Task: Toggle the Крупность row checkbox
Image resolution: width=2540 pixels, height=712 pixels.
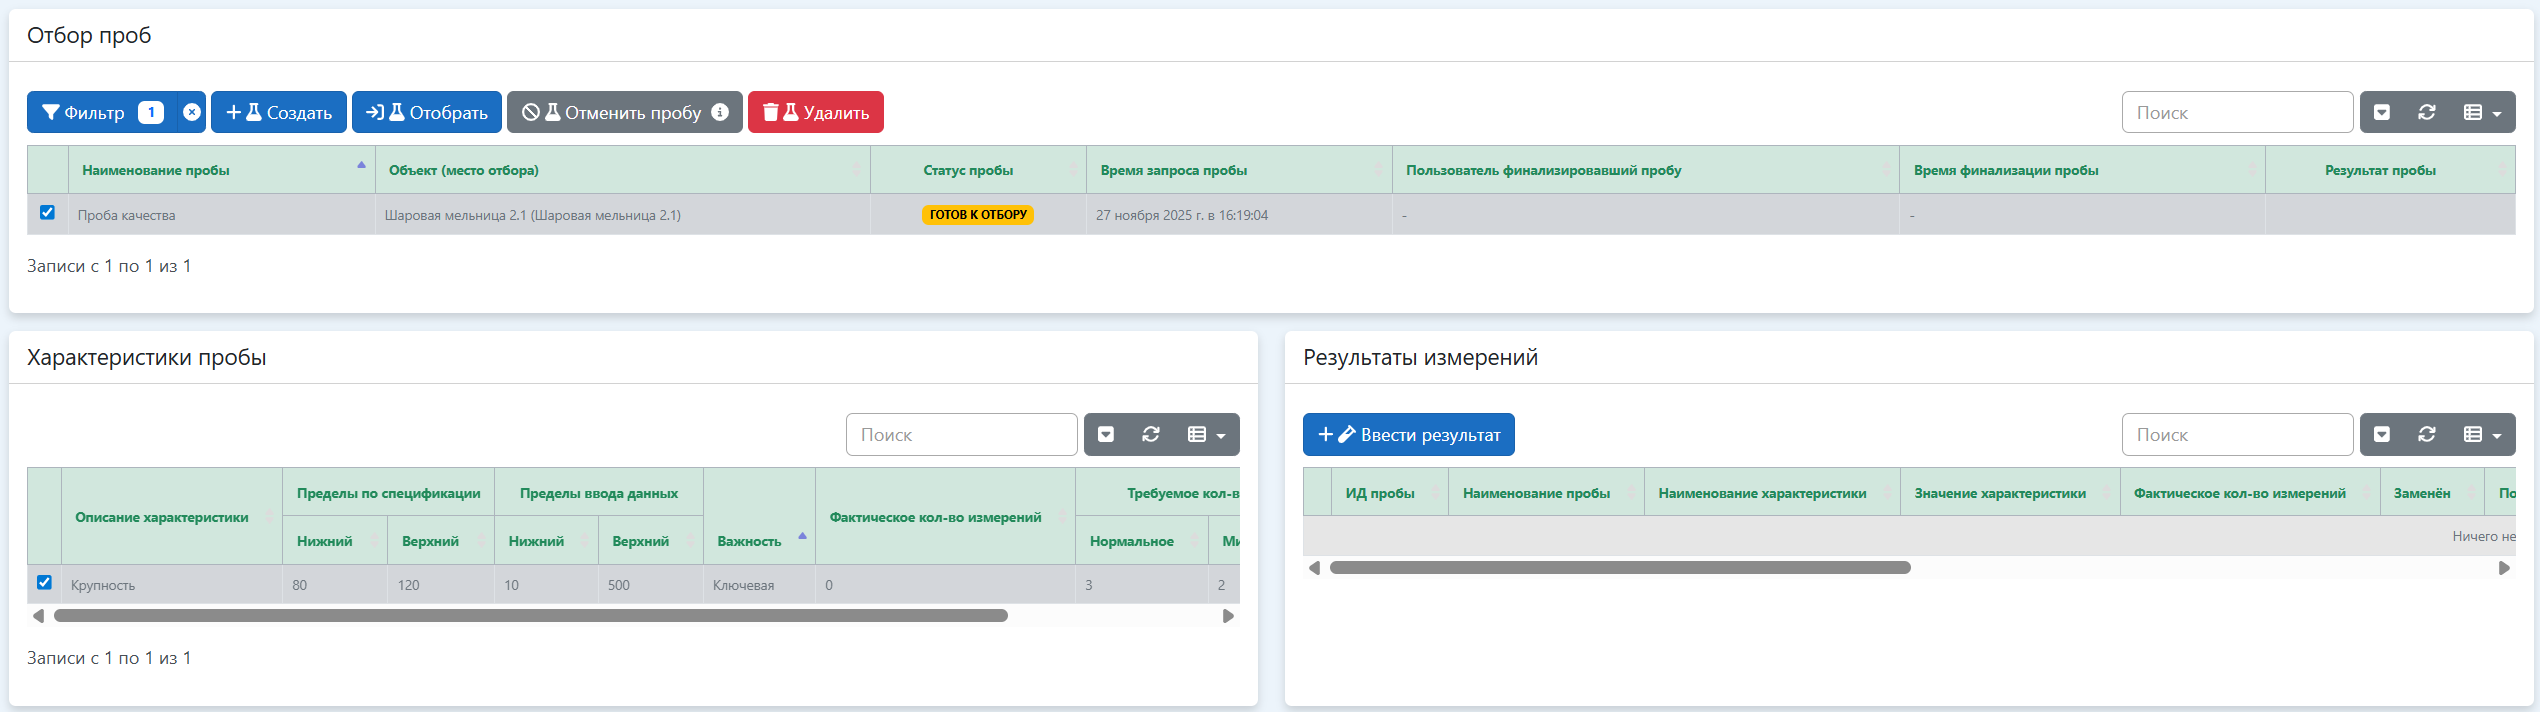Action: (44, 583)
